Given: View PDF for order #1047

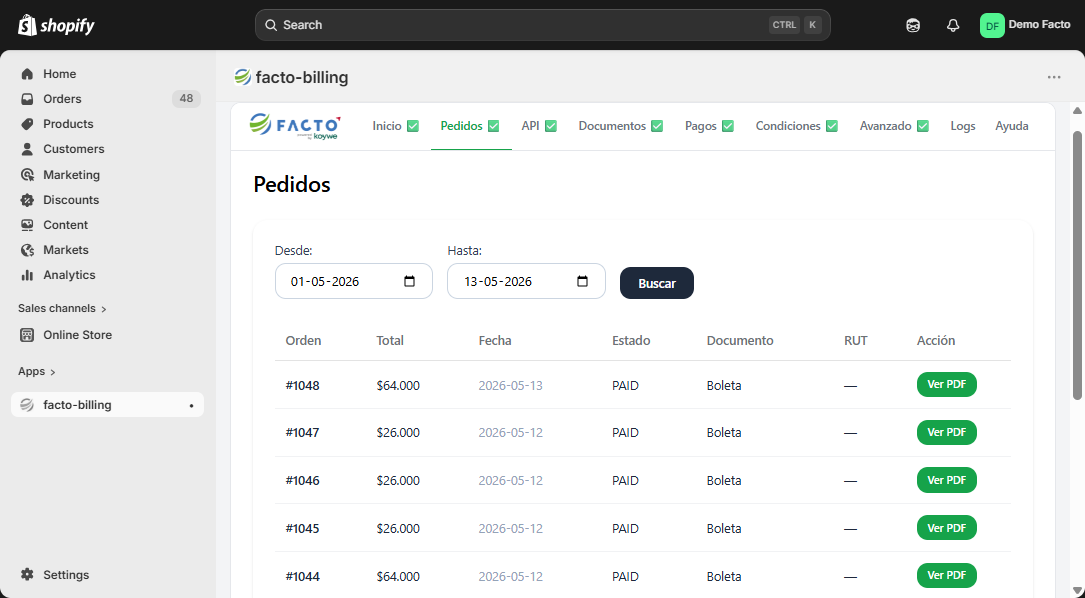Looking at the screenshot, I should point(947,433).
